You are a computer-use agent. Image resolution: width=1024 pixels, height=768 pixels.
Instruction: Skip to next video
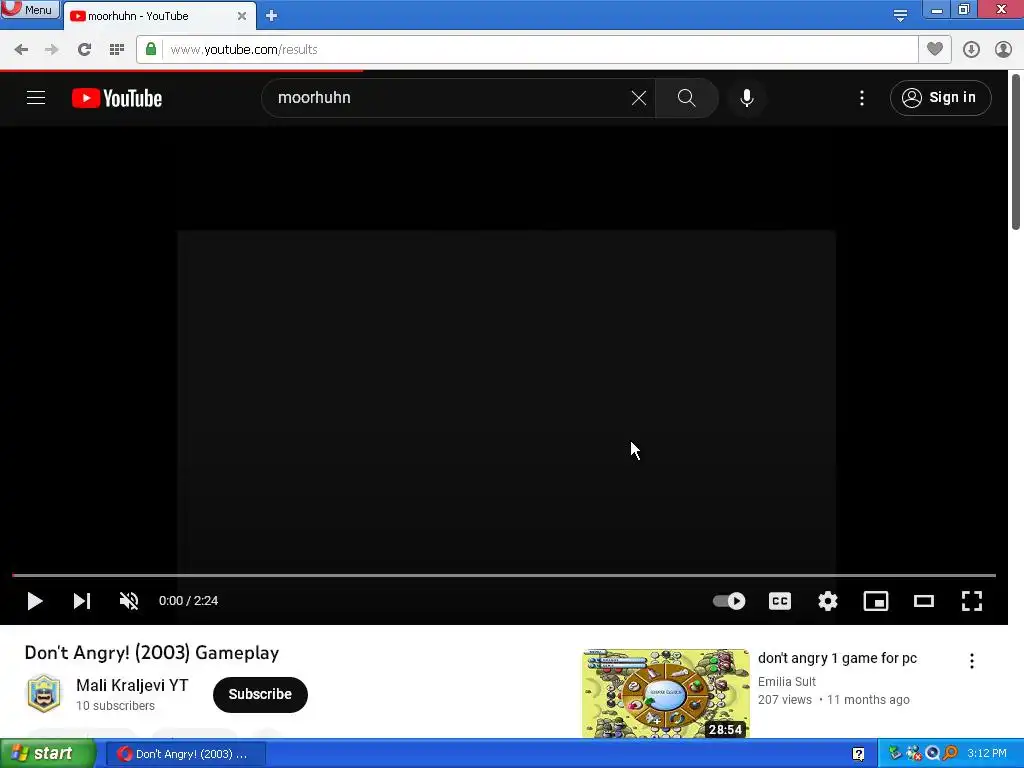click(x=82, y=601)
